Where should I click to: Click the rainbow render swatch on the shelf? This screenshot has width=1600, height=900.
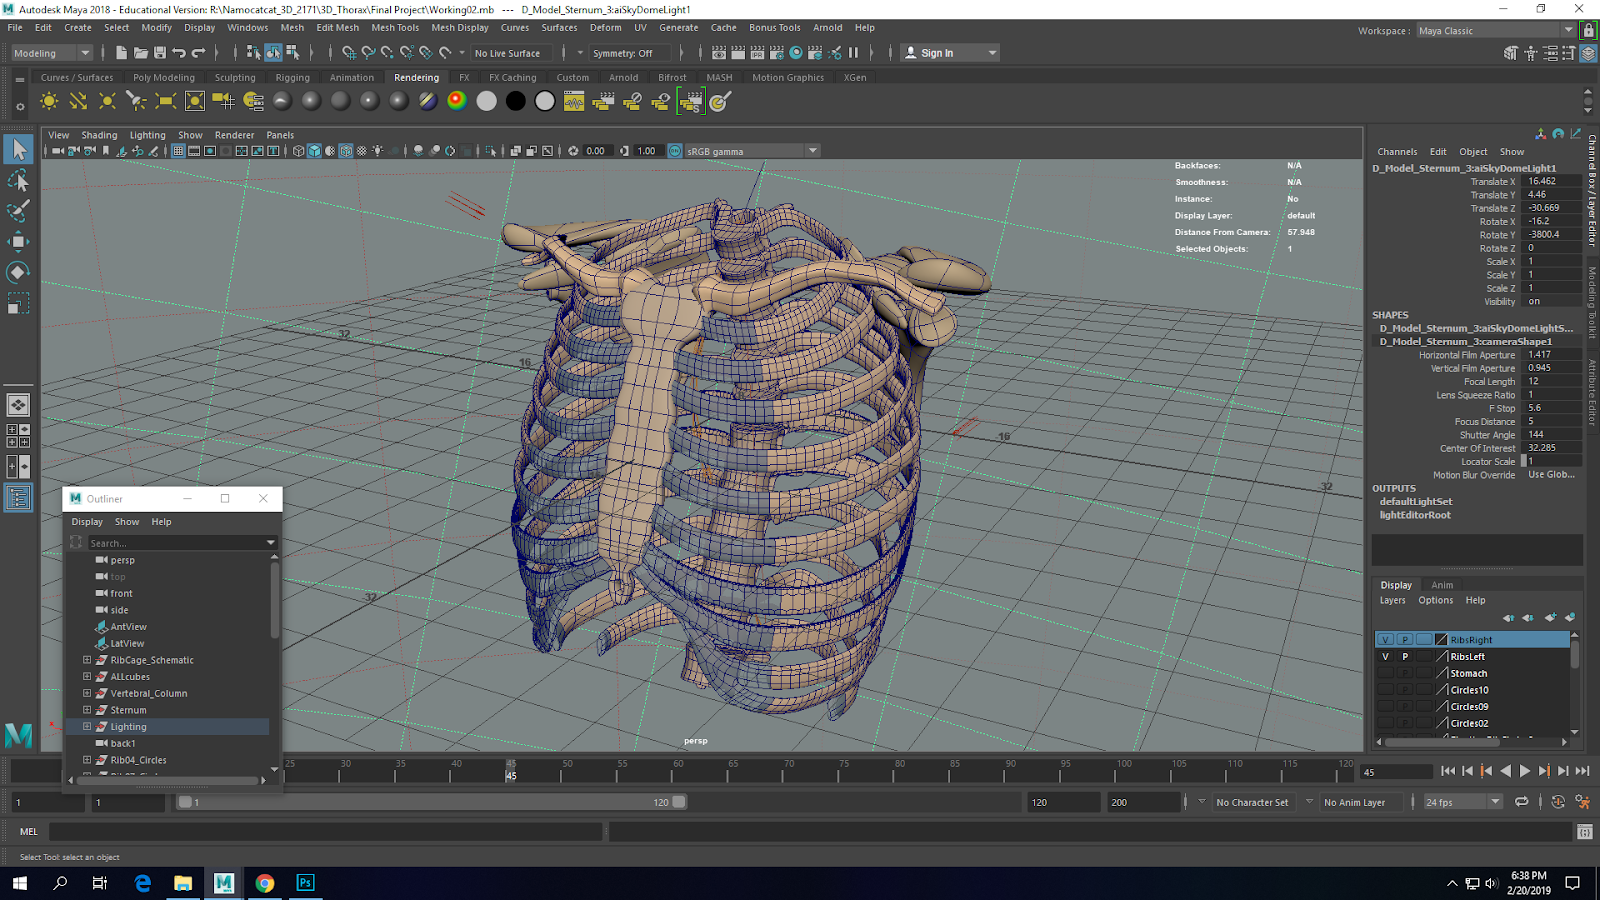click(x=456, y=100)
